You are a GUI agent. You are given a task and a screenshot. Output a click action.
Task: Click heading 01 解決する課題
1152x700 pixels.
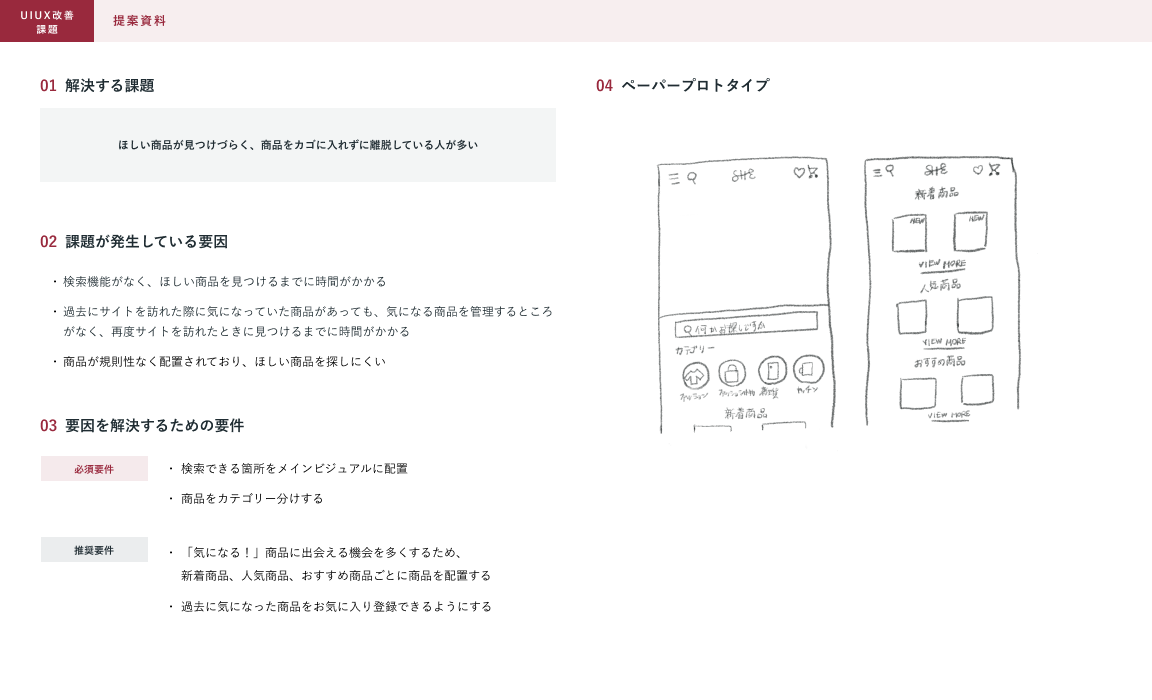point(97,85)
